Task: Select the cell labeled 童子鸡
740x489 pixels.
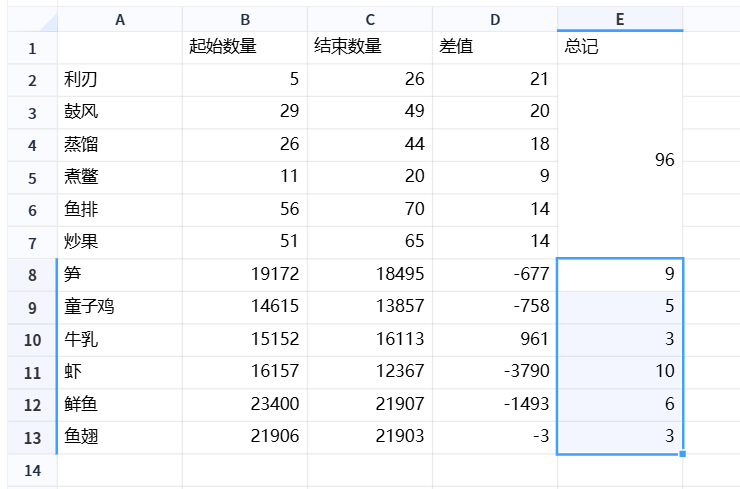Action: point(120,307)
